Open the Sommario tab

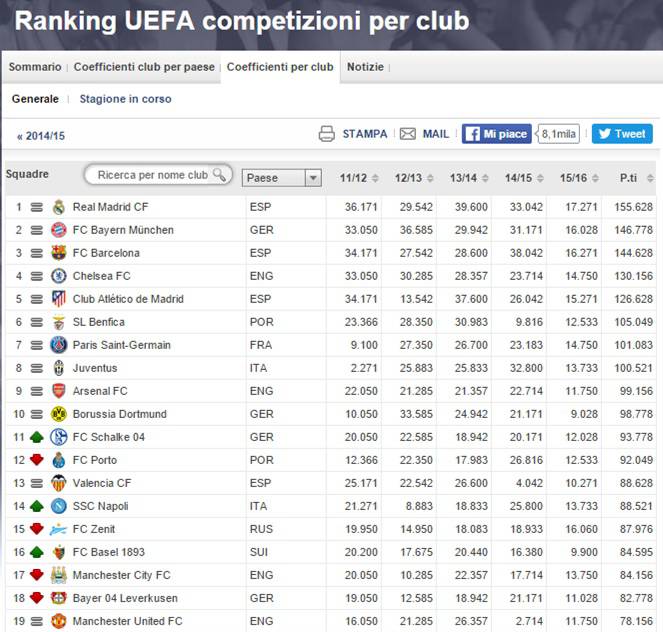click(x=35, y=67)
